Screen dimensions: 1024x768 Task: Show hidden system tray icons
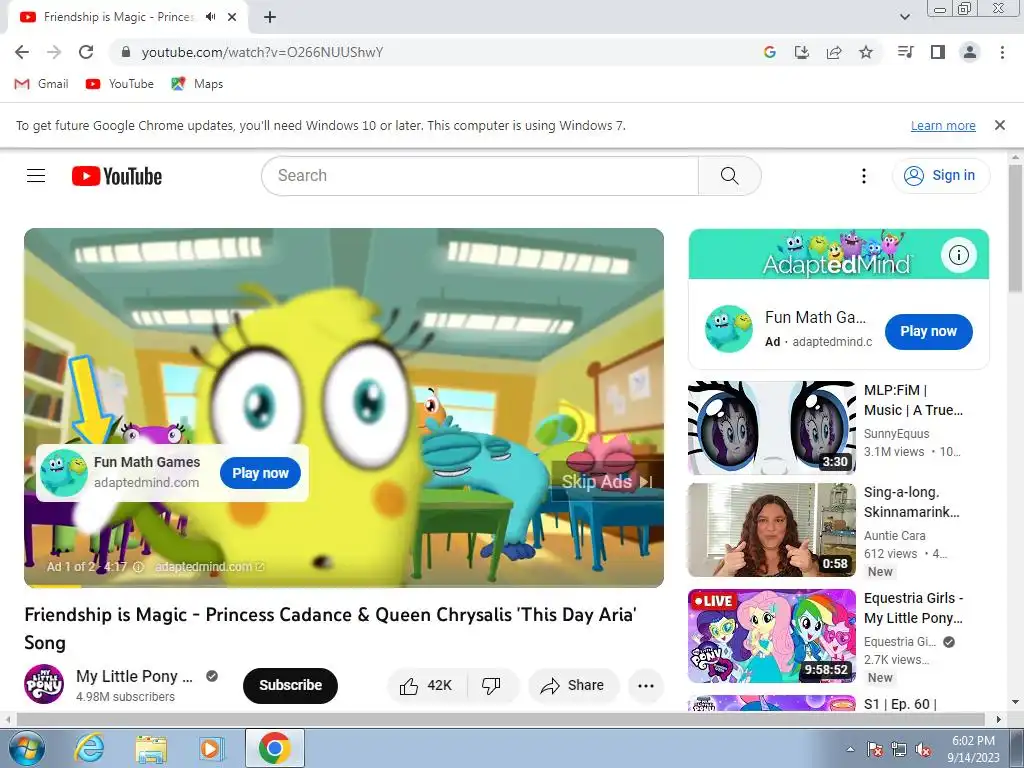(x=850, y=750)
